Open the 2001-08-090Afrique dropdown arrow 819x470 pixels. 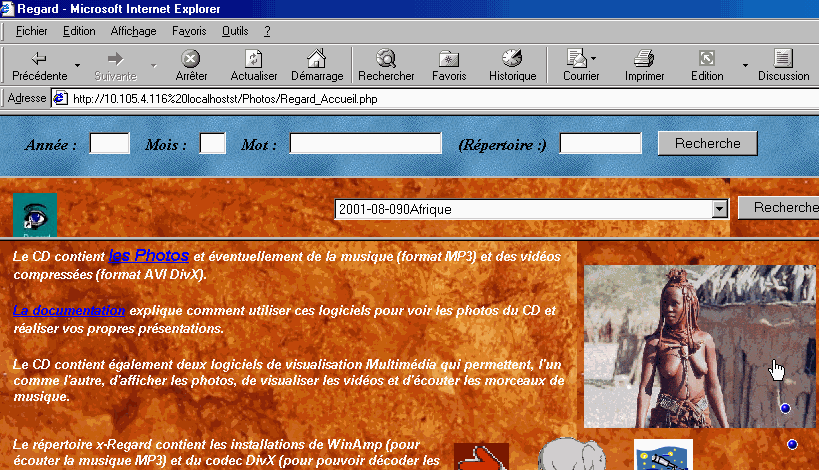click(720, 209)
